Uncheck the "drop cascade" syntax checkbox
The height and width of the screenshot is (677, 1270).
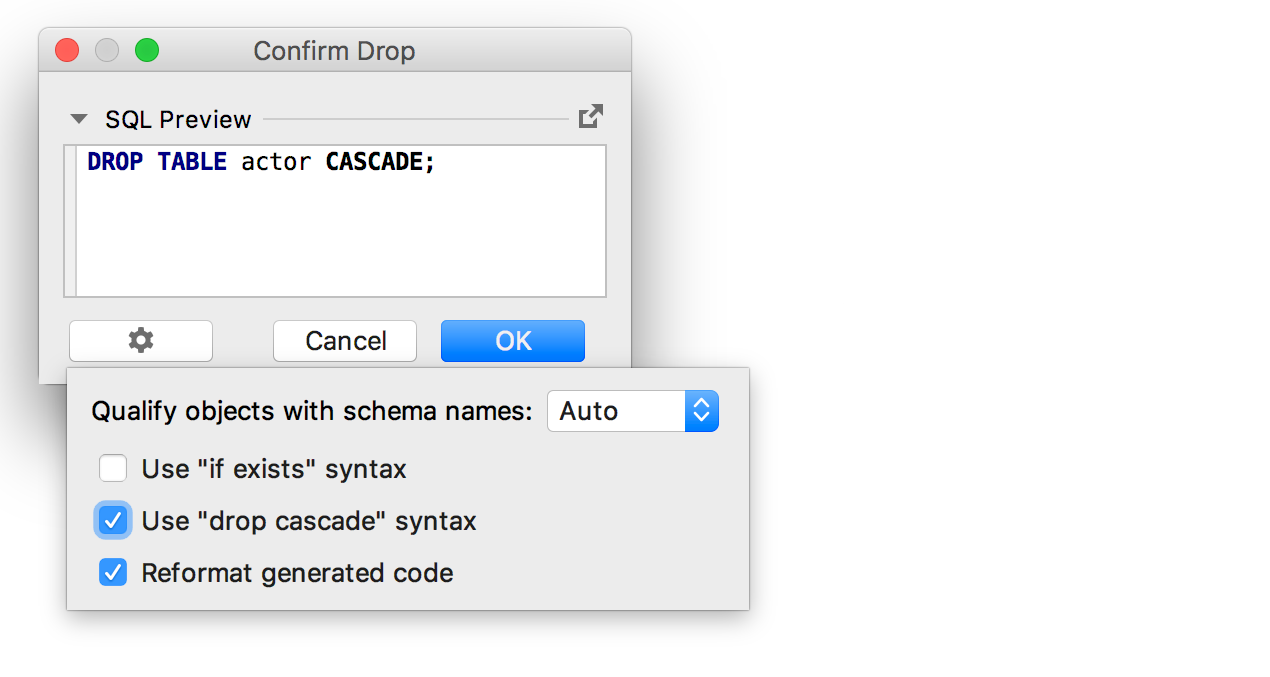point(113,521)
